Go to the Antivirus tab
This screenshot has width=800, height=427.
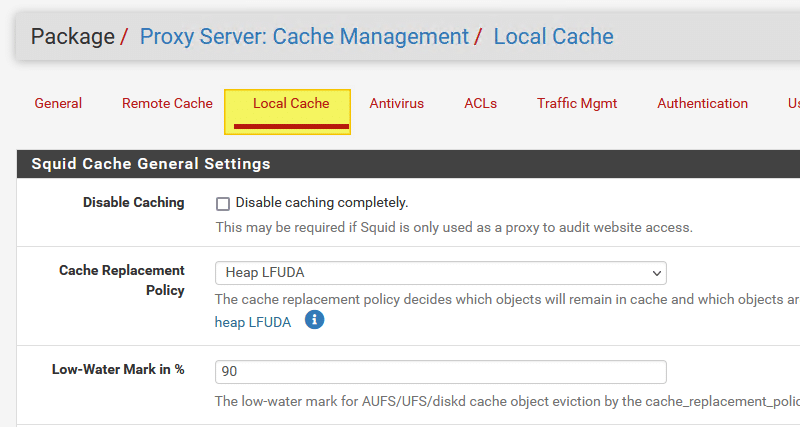click(397, 103)
